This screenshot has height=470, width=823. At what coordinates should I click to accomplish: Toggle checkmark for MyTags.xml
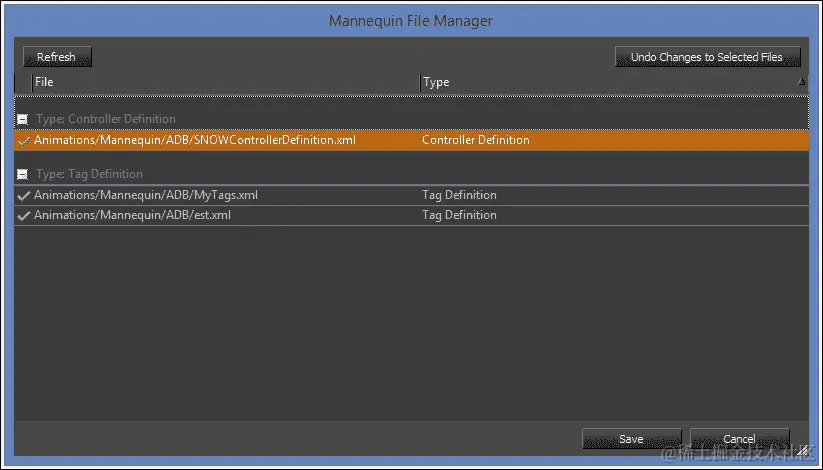24,196
